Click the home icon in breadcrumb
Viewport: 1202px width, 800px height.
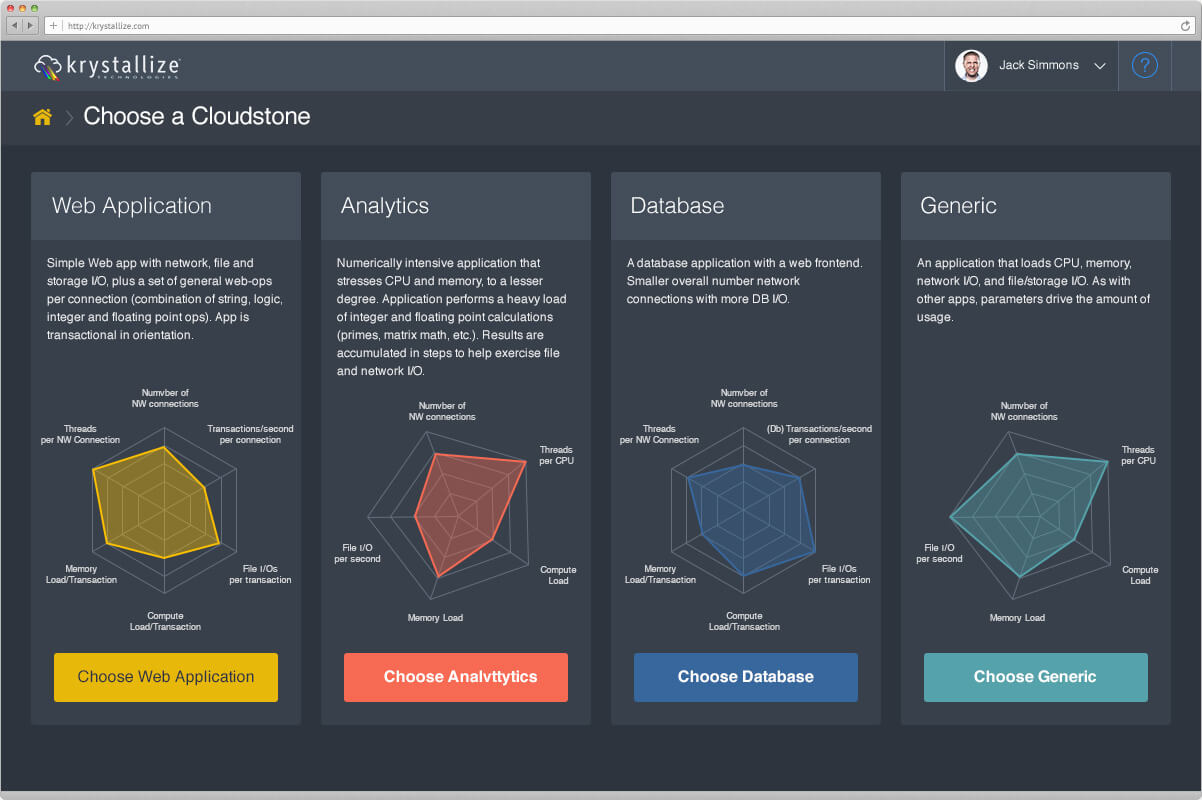42,117
